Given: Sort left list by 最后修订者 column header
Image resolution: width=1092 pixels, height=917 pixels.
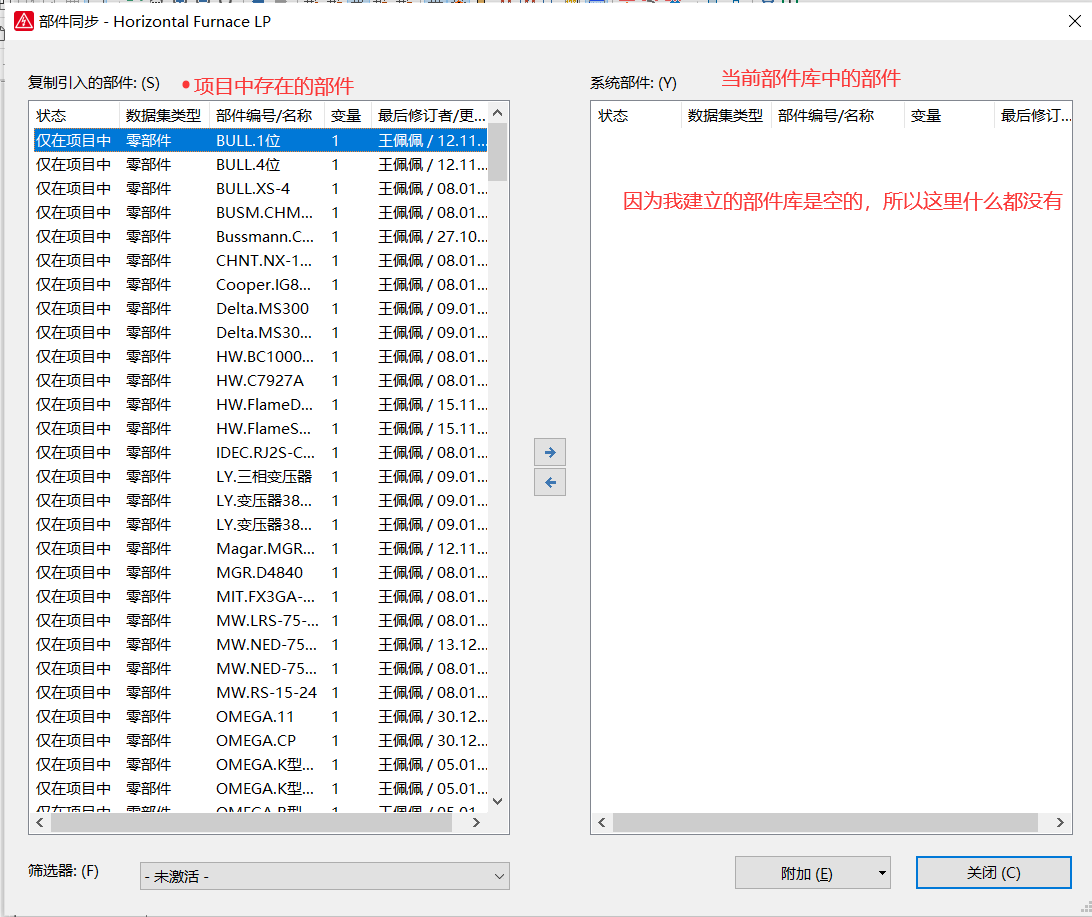Looking at the screenshot, I should click(430, 116).
